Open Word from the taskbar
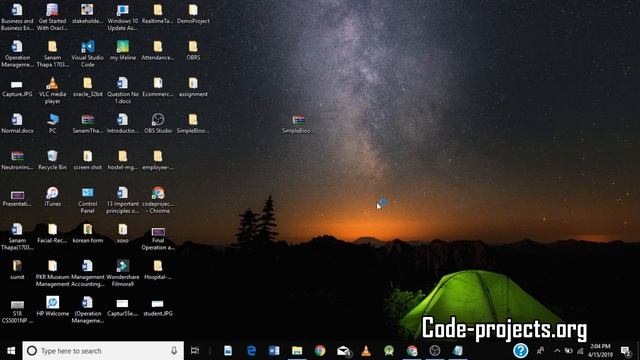This screenshot has width=640, height=360. click(x=274, y=351)
